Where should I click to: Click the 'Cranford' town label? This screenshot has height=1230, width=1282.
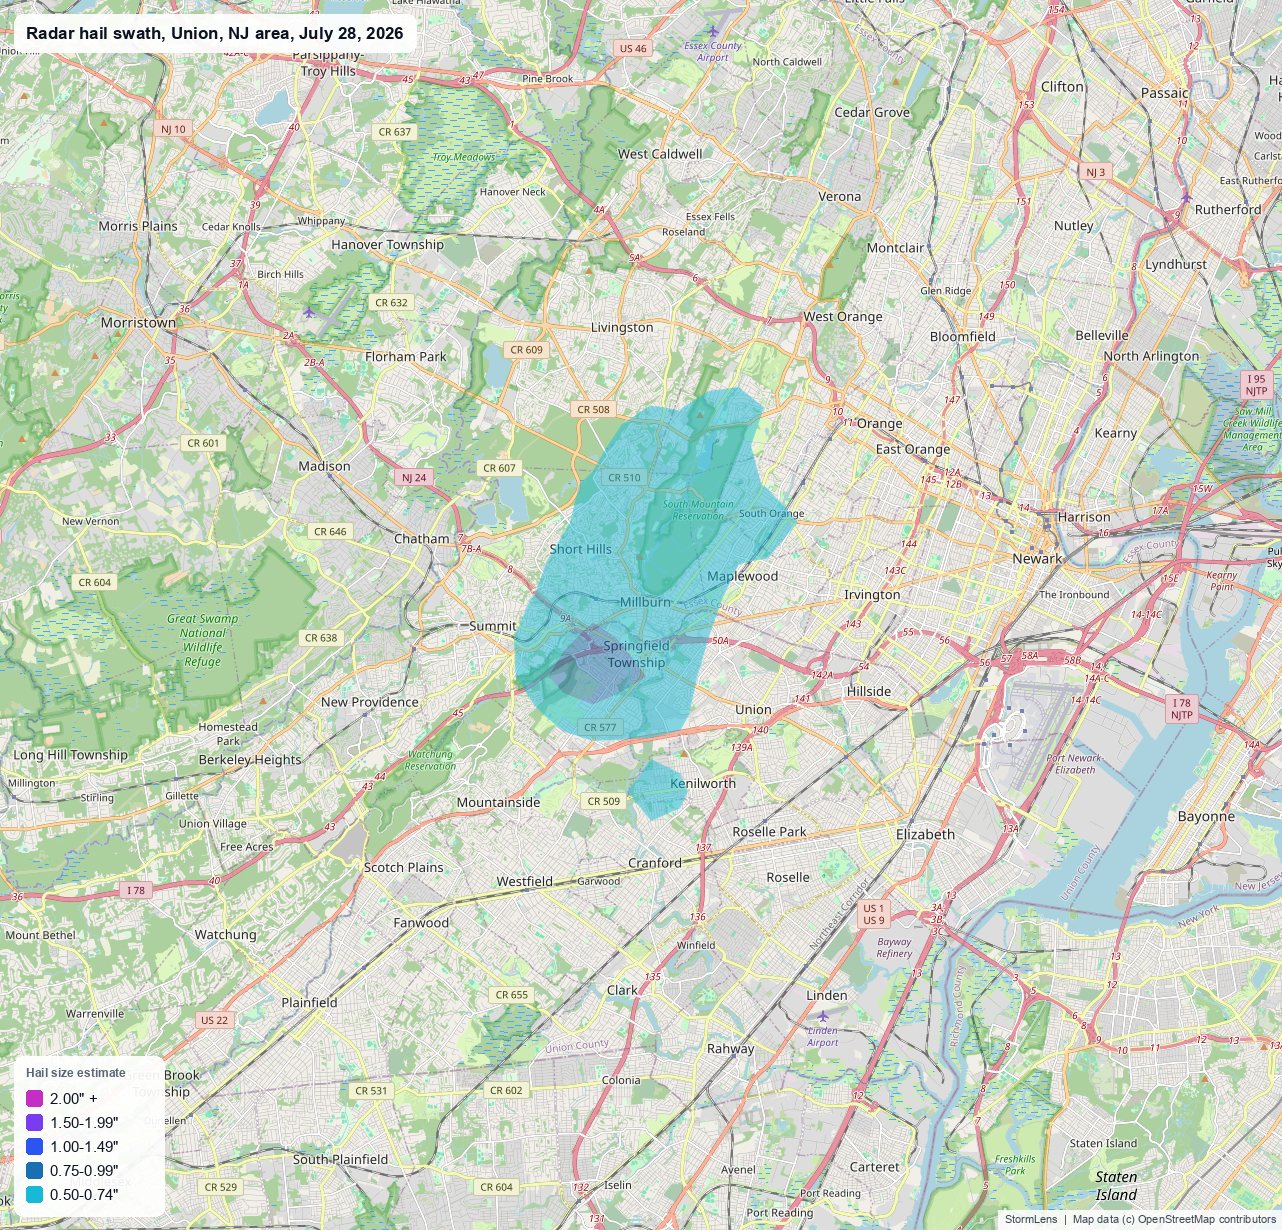pyautogui.click(x=655, y=863)
